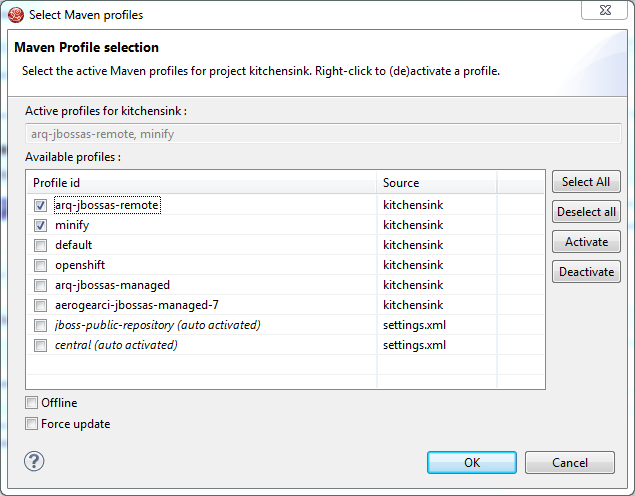Uncheck the minify profile checkbox

click(41, 225)
